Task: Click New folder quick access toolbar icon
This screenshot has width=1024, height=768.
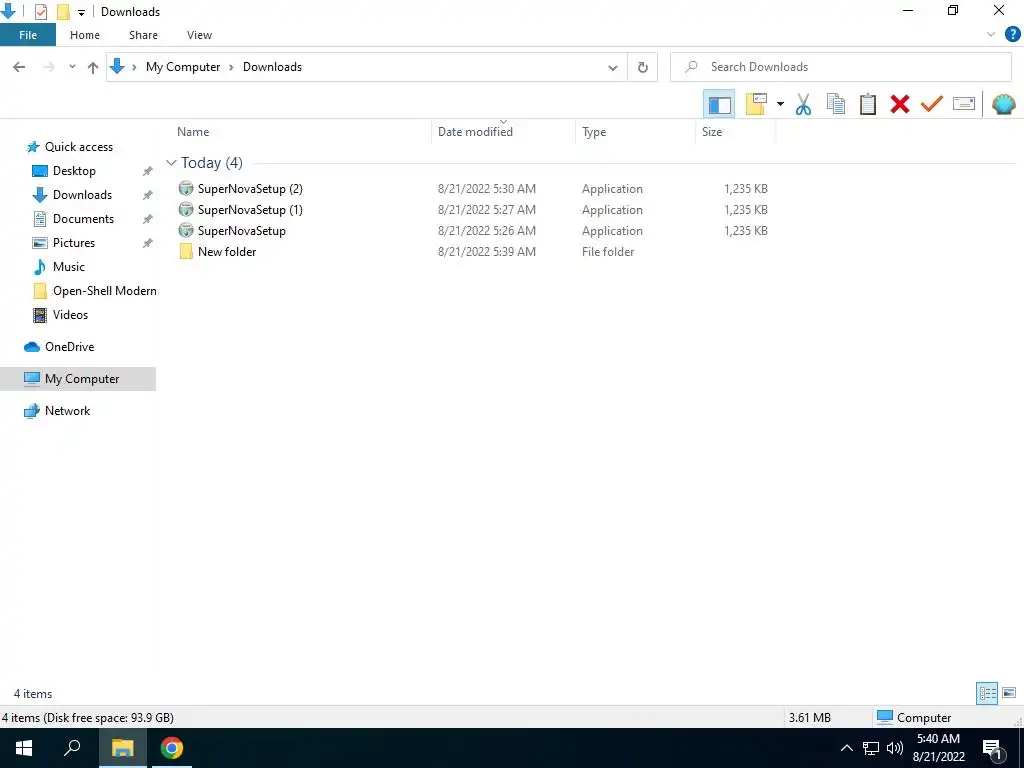Action: point(63,11)
